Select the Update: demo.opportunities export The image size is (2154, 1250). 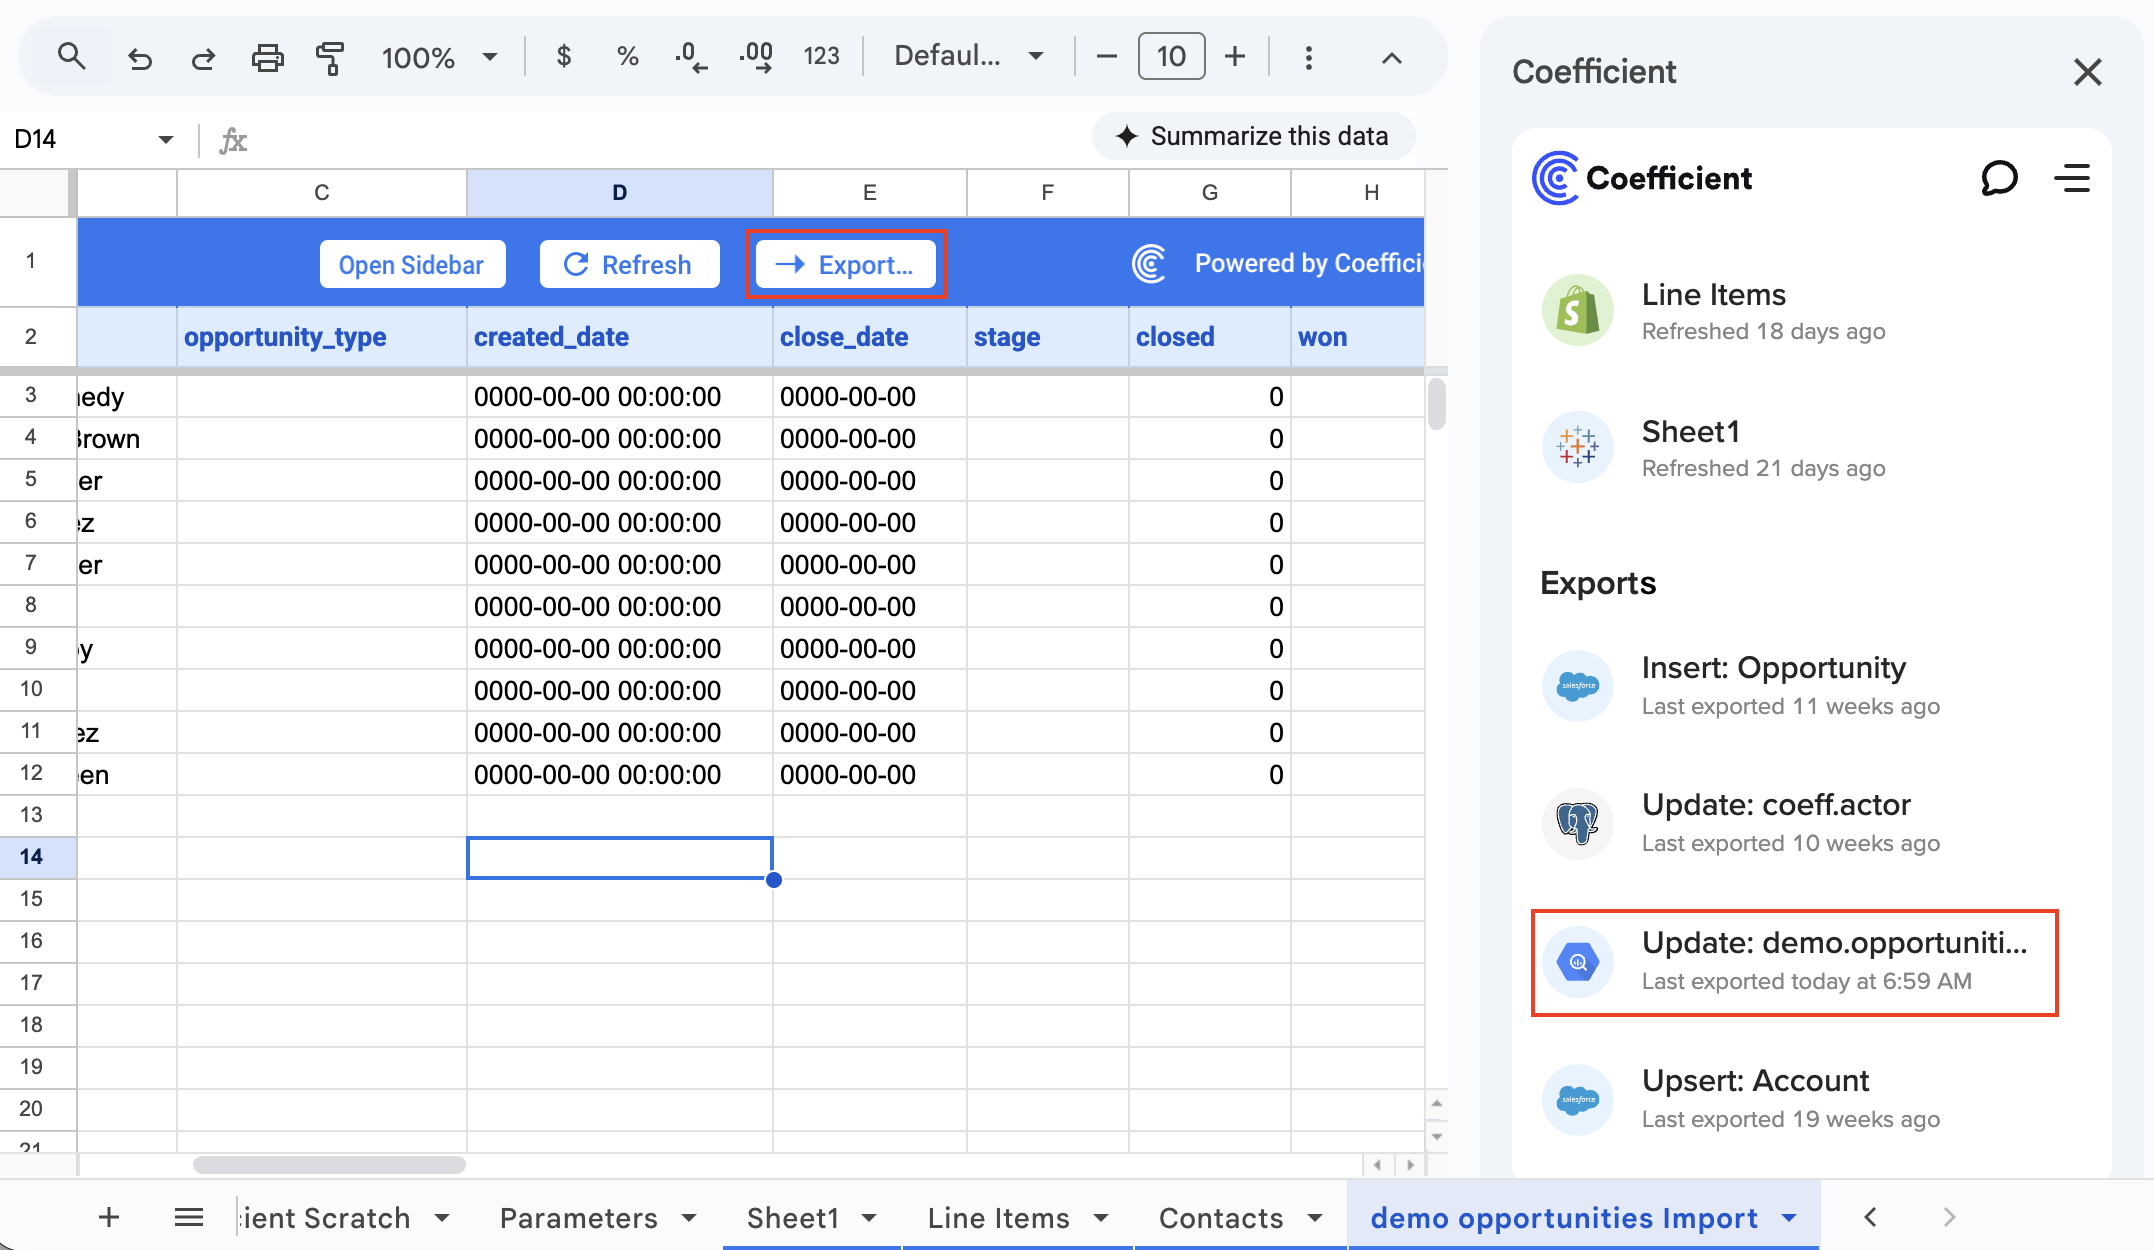(x=1794, y=962)
